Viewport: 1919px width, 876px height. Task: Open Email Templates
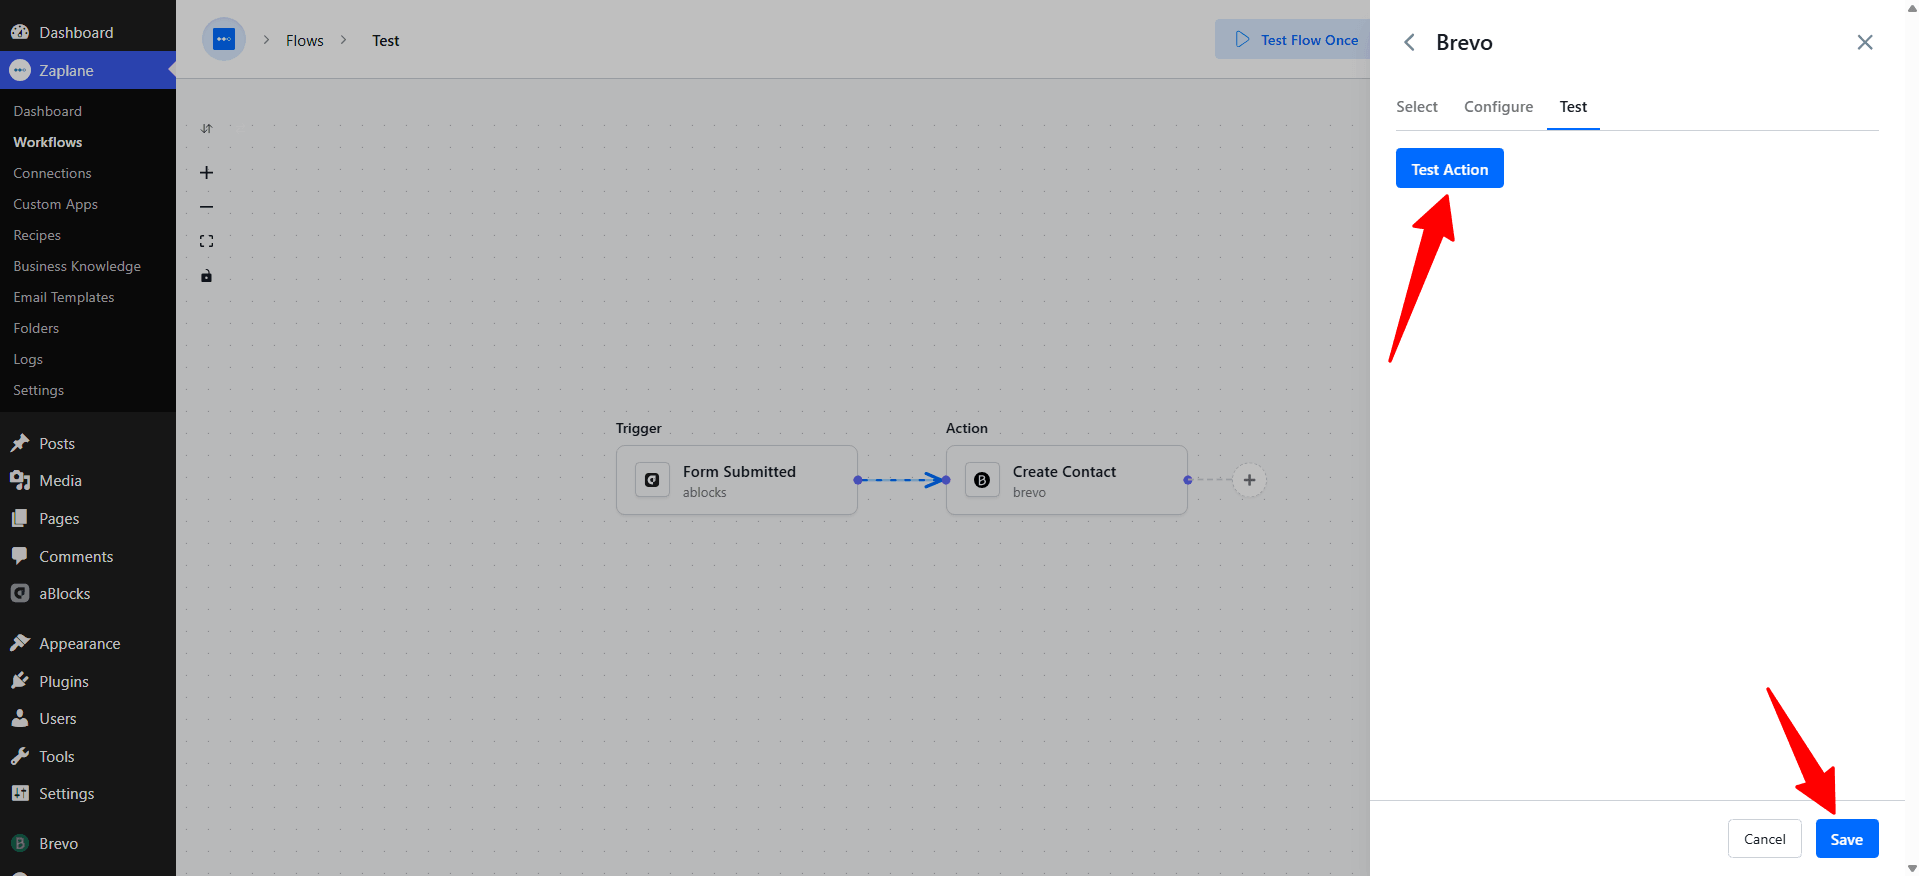[64, 297]
